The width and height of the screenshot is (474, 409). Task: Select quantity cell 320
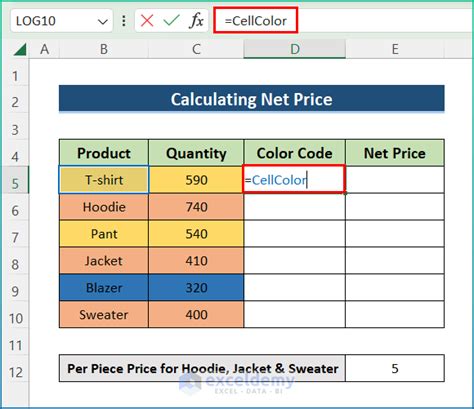[196, 288]
